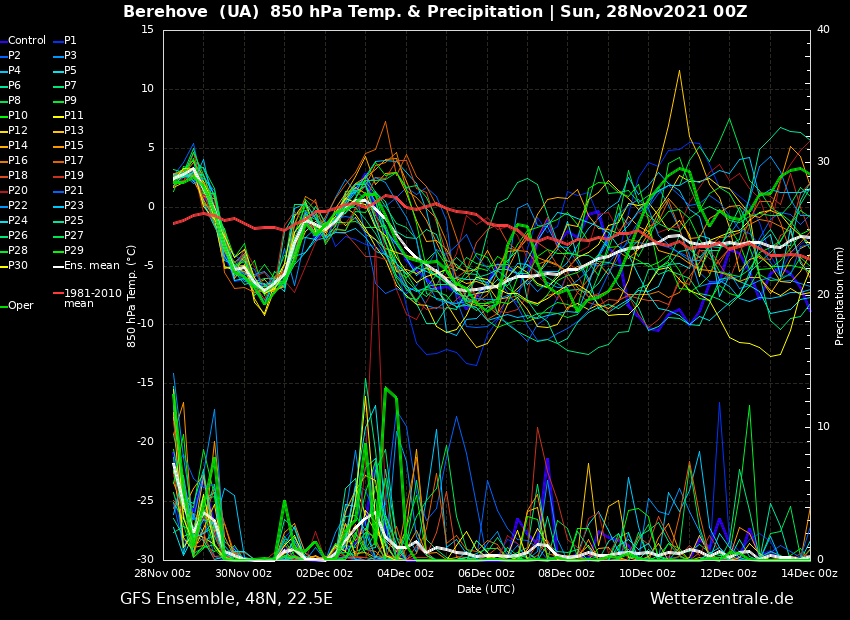Click the 1981-2010 mean legend entry
The image size is (850, 620).
92,298
